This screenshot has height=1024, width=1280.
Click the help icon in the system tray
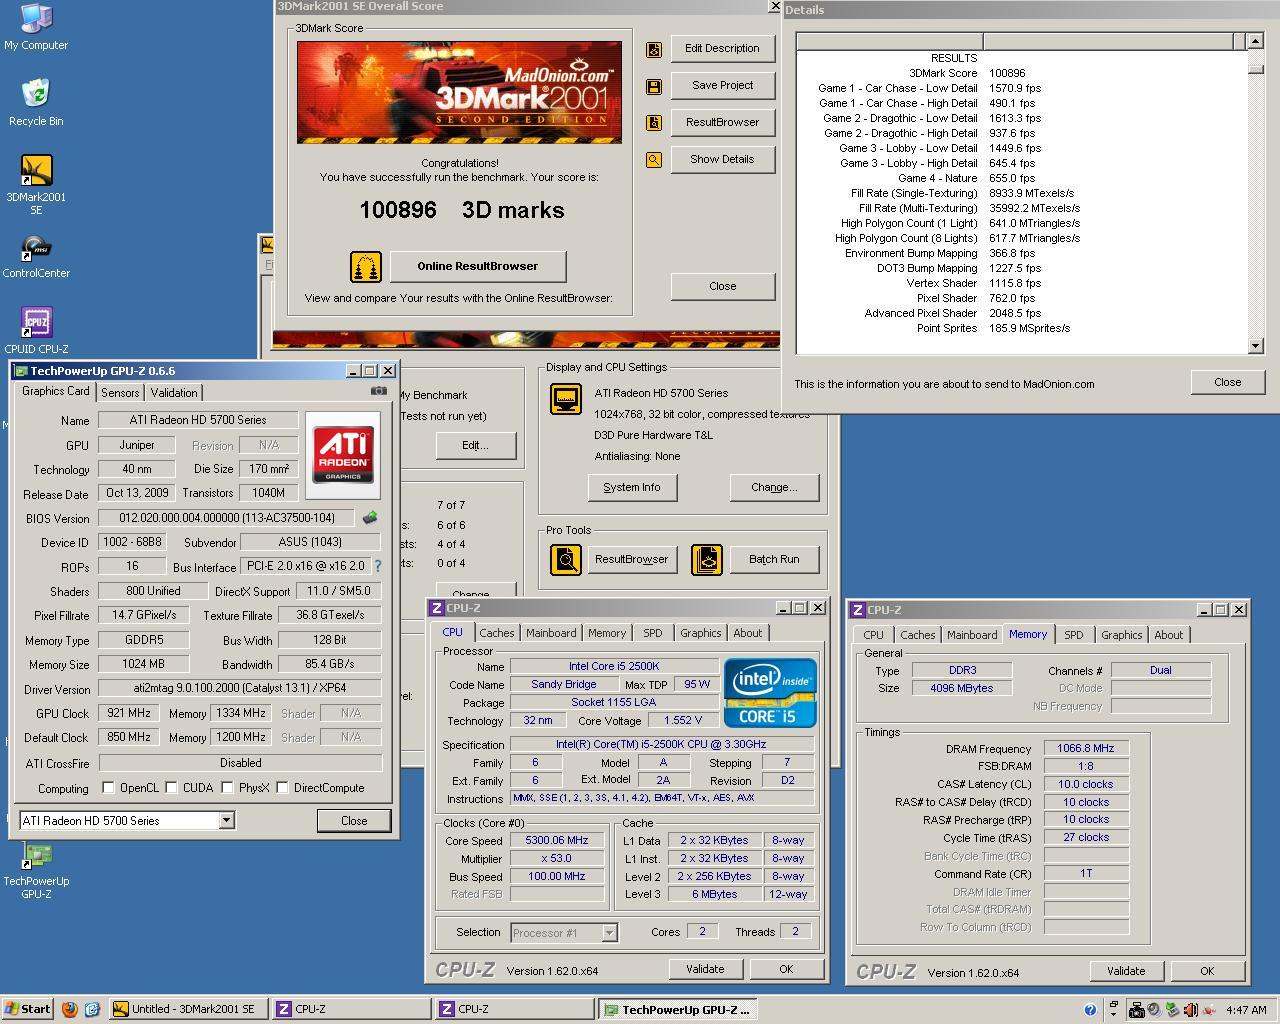pos(1090,1010)
